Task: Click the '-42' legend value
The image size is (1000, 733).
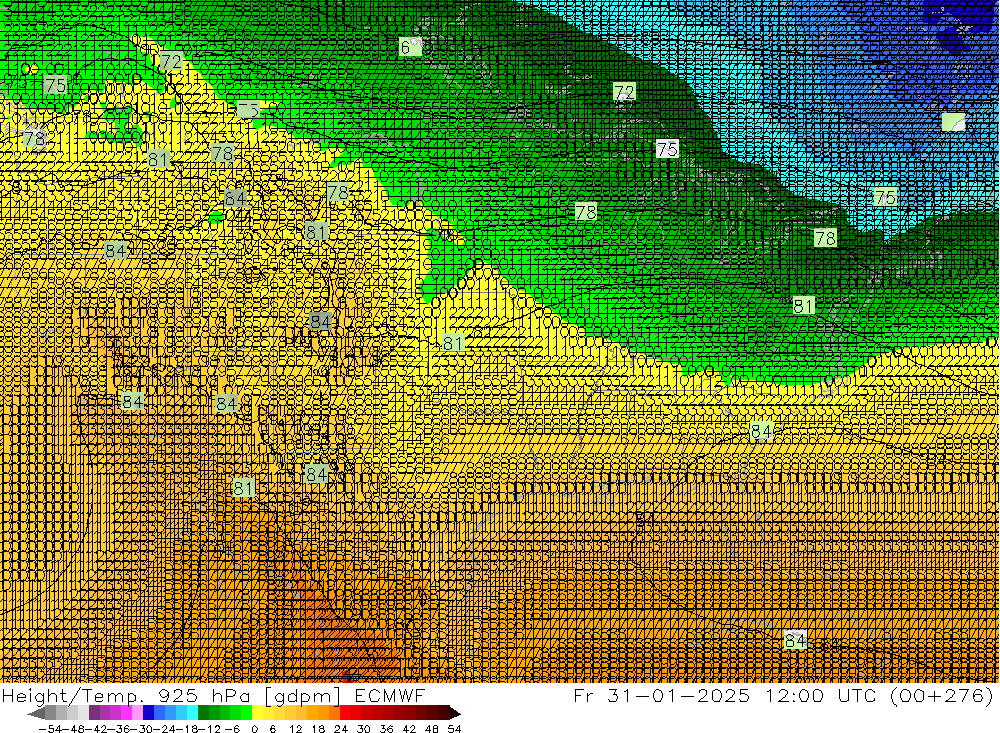Action: 97,729
